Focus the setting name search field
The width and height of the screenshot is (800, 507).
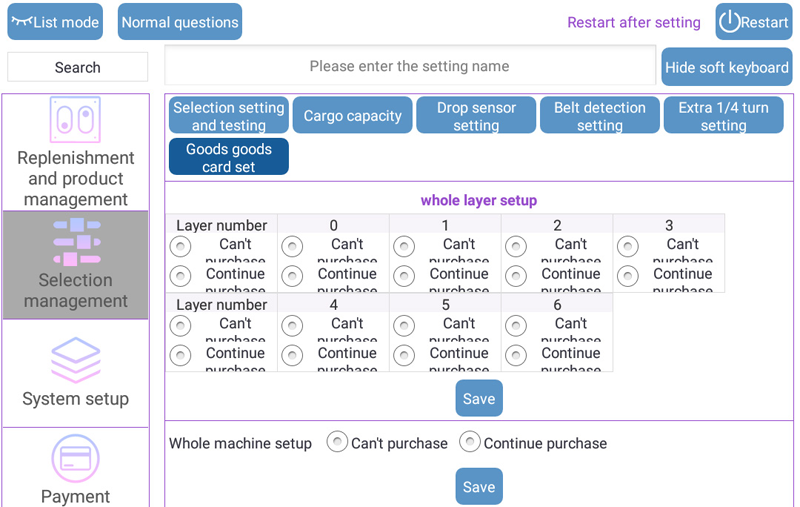point(410,66)
